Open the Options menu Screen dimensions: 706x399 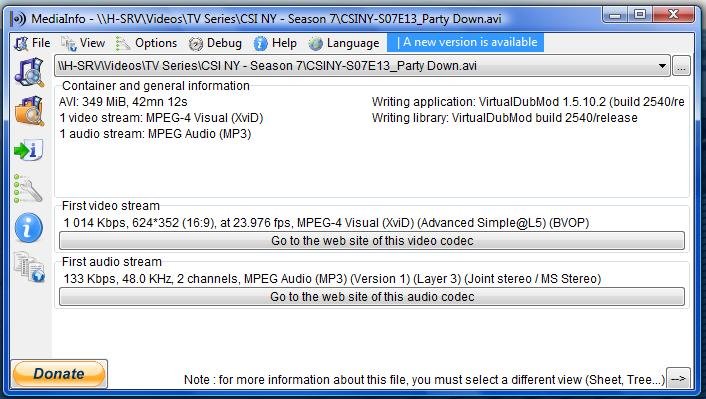click(146, 43)
